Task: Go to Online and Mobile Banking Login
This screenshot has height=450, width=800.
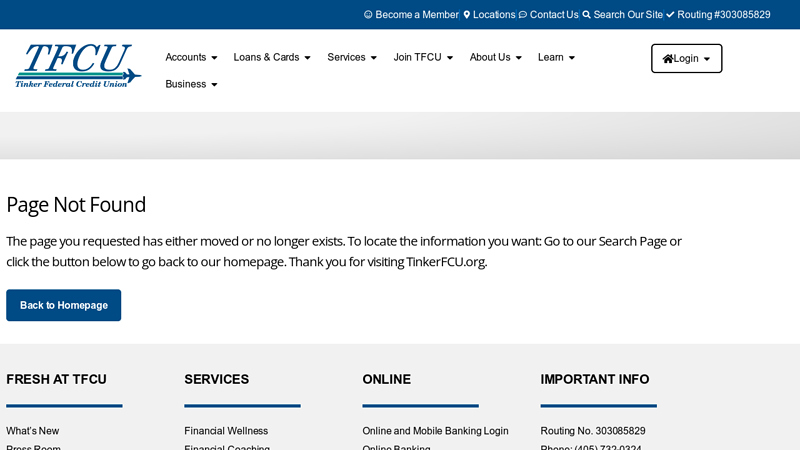Action: pyautogui.click(x=435, y=431)
